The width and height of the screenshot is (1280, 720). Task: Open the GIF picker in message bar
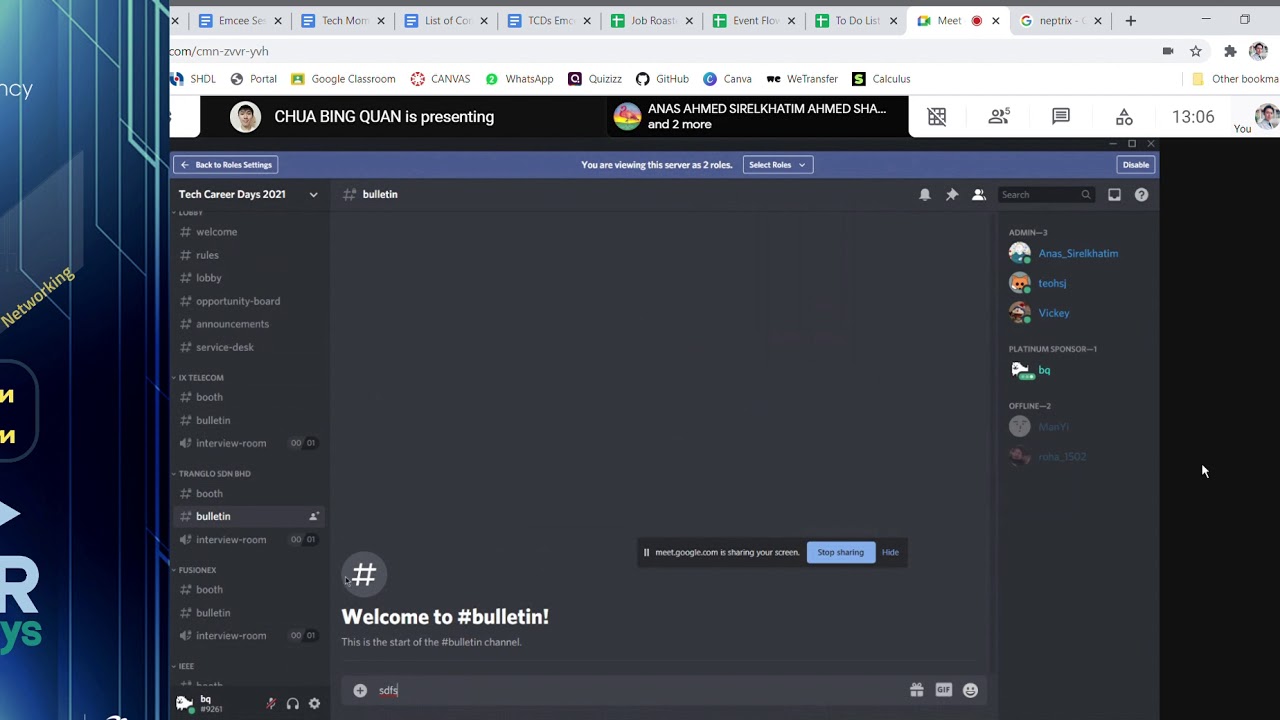click(x=943, y=690)
